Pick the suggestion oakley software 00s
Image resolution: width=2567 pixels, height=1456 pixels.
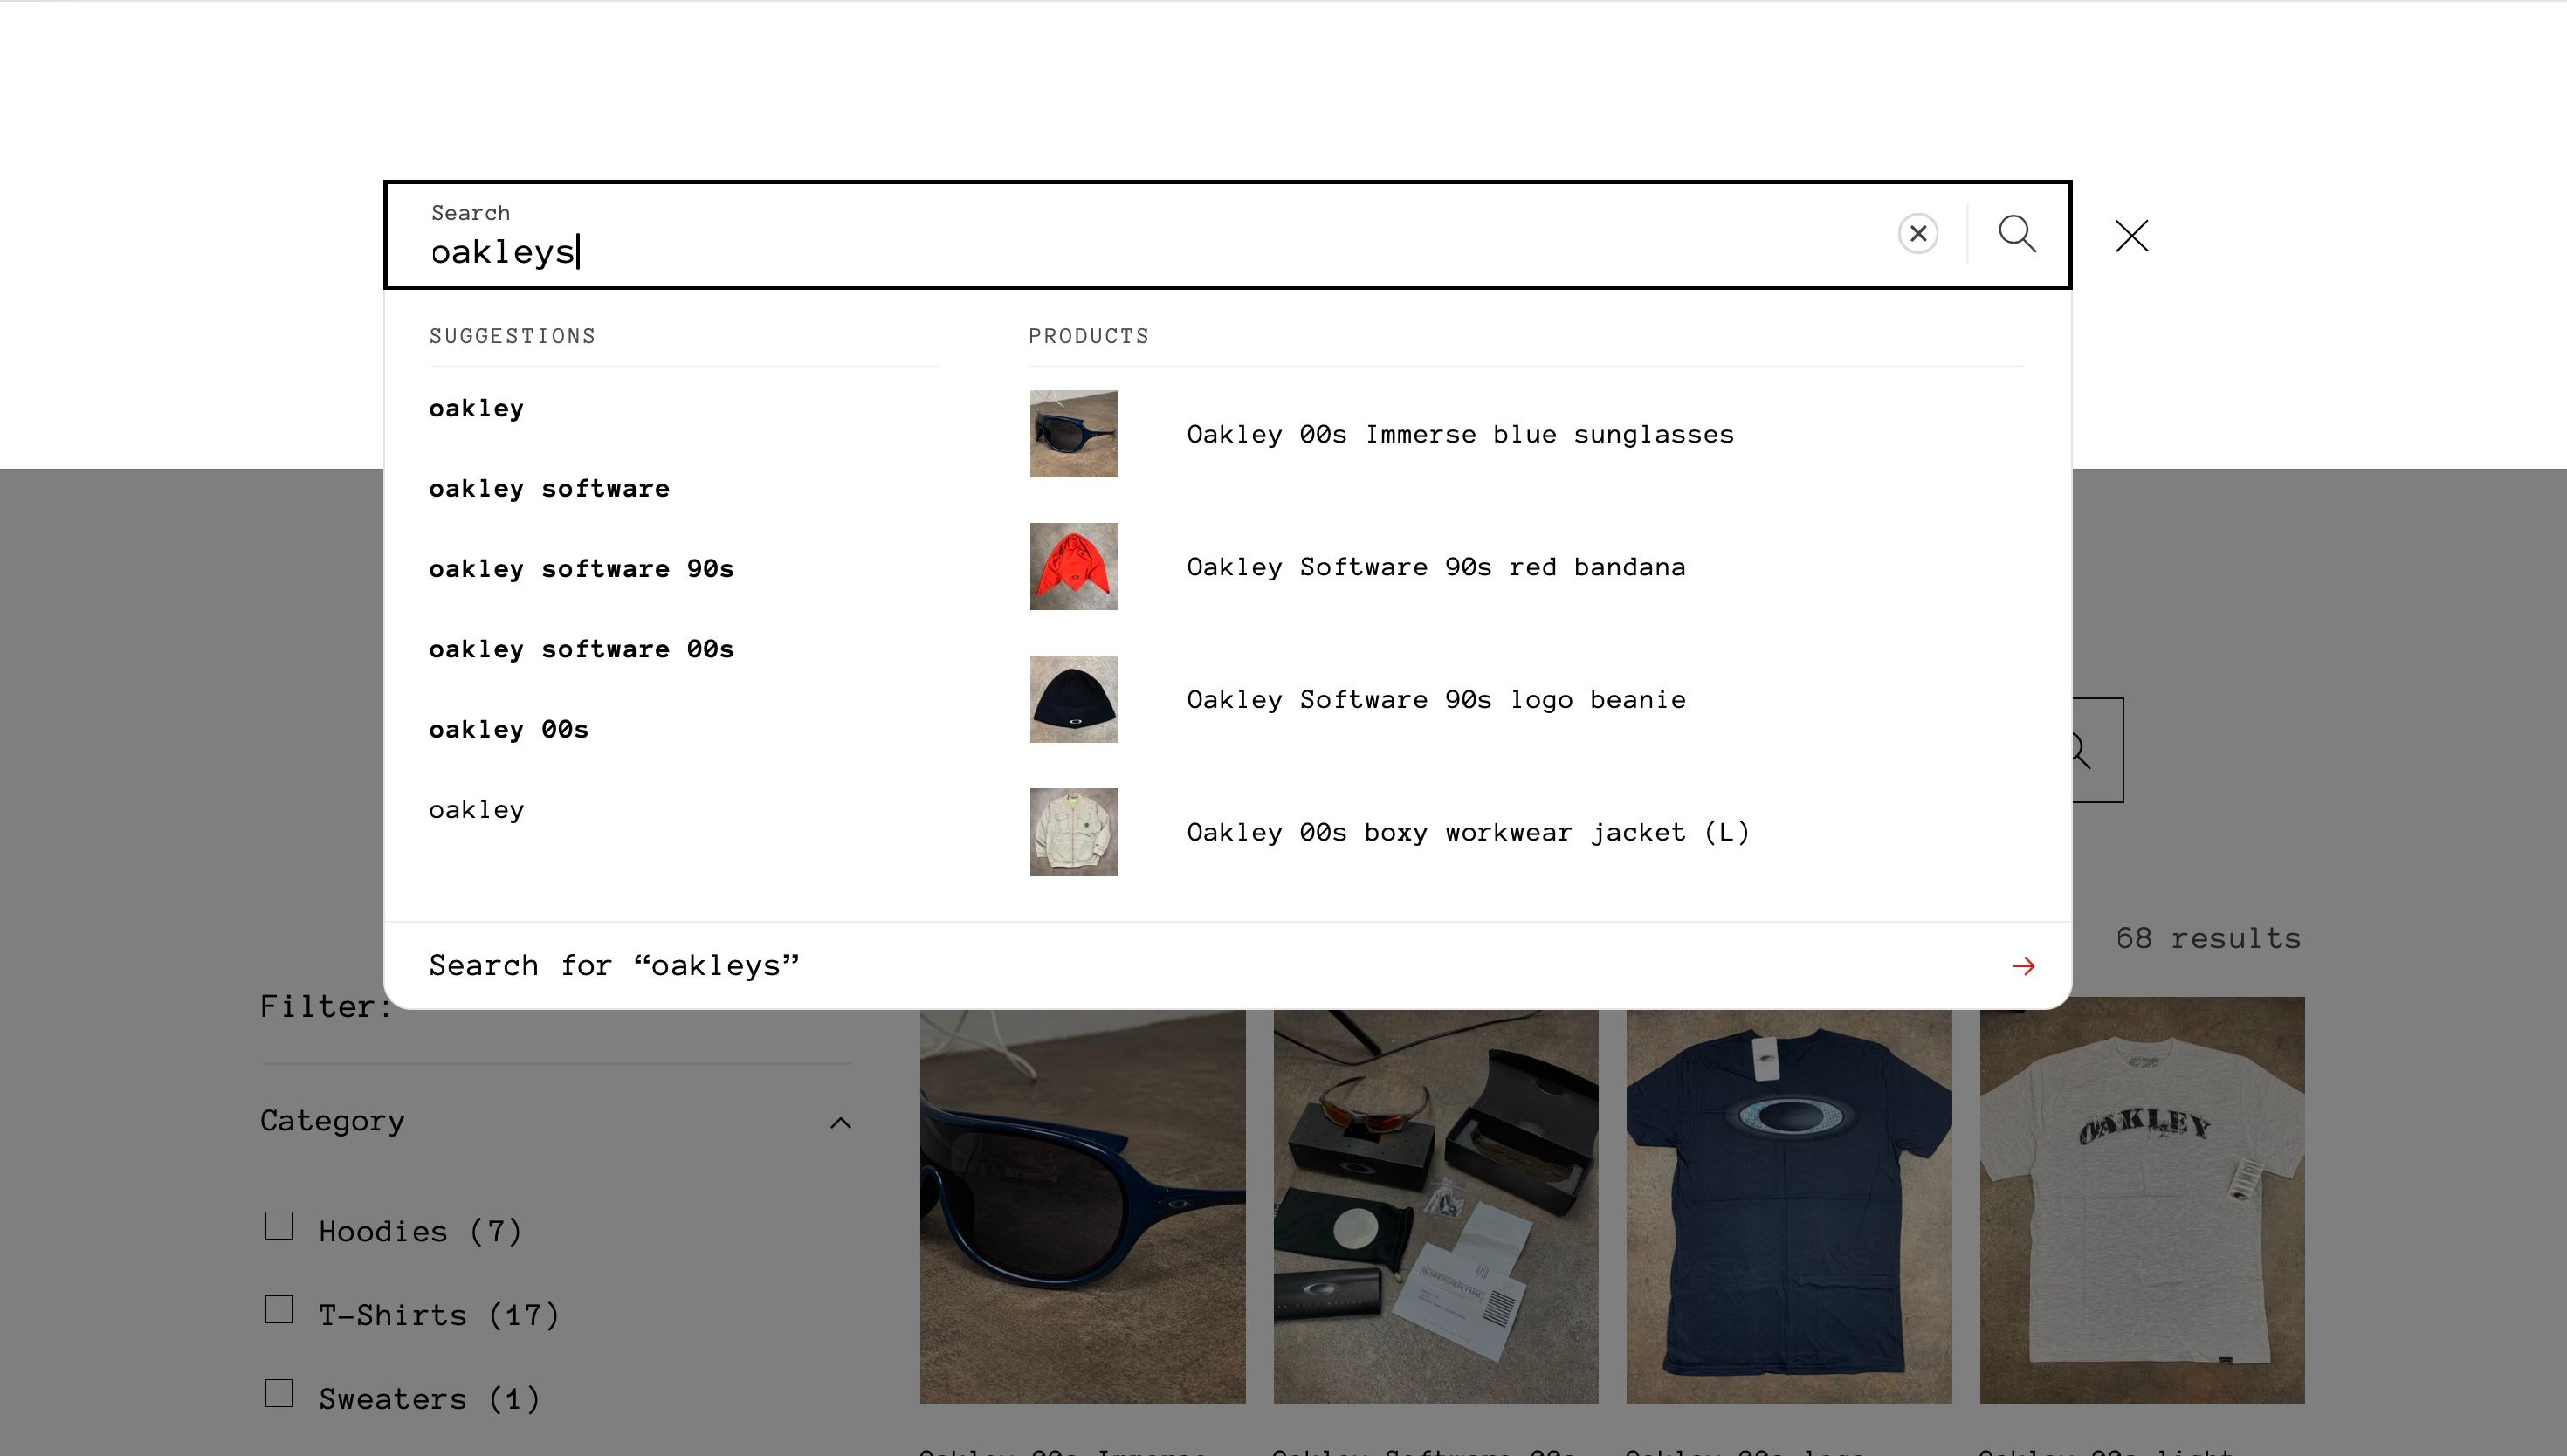(581, 649)
